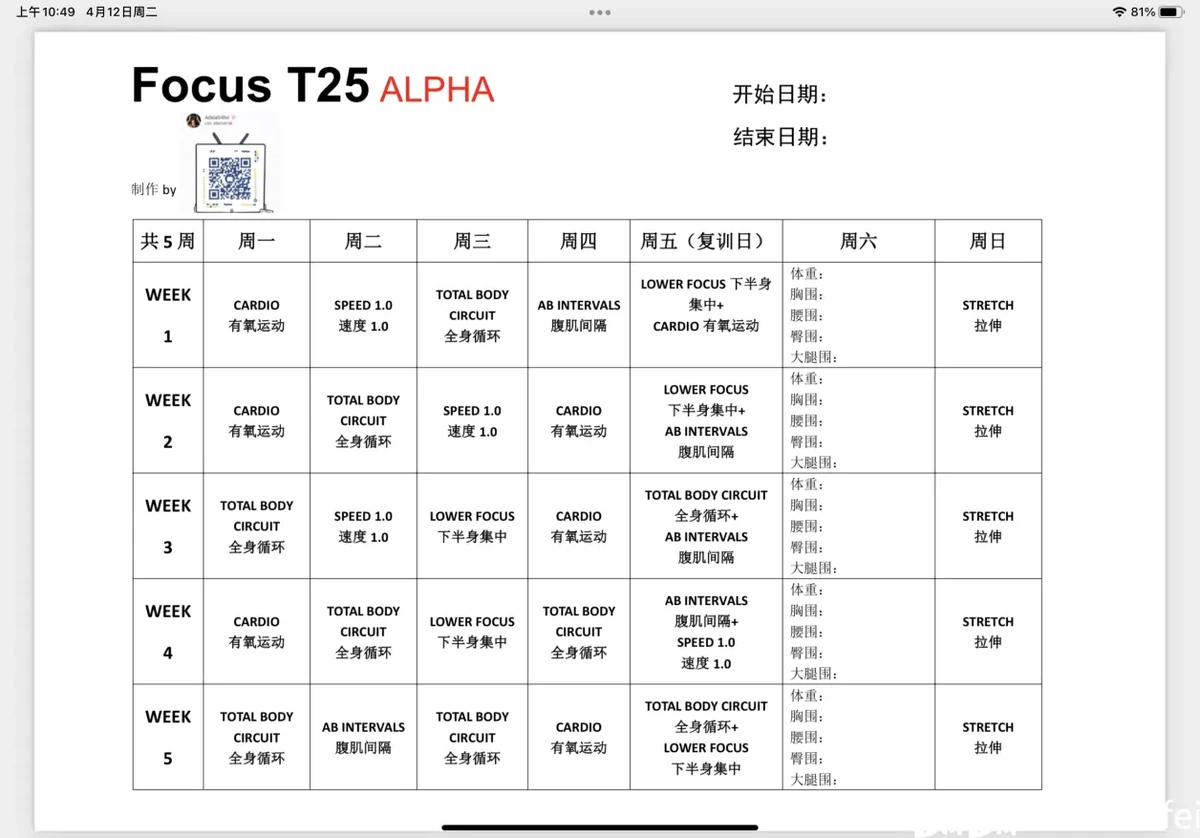Tap the battery icon in status bar
This screenshot has height=838, width=1200.
[1174, 12]
